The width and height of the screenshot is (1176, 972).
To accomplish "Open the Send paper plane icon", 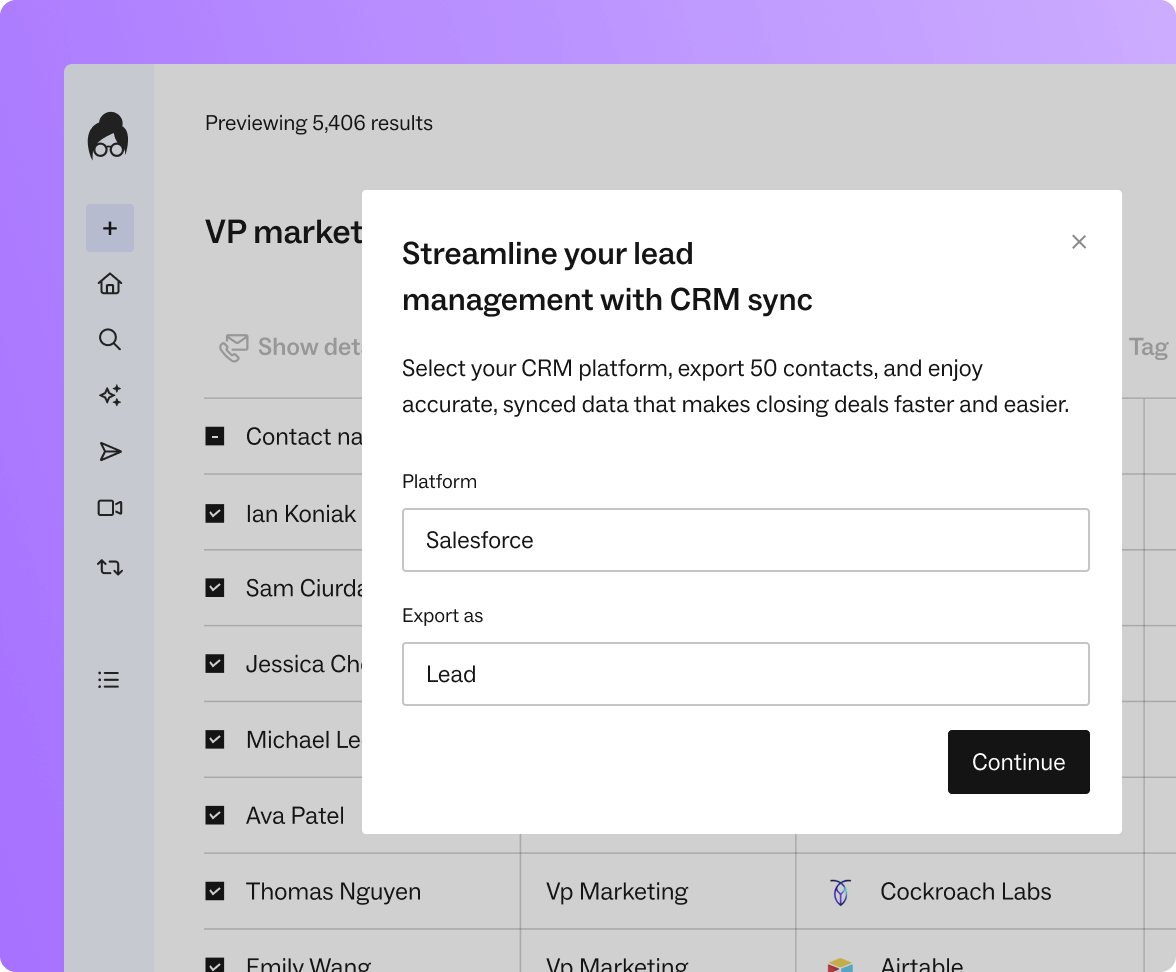I will pos(110,452).
